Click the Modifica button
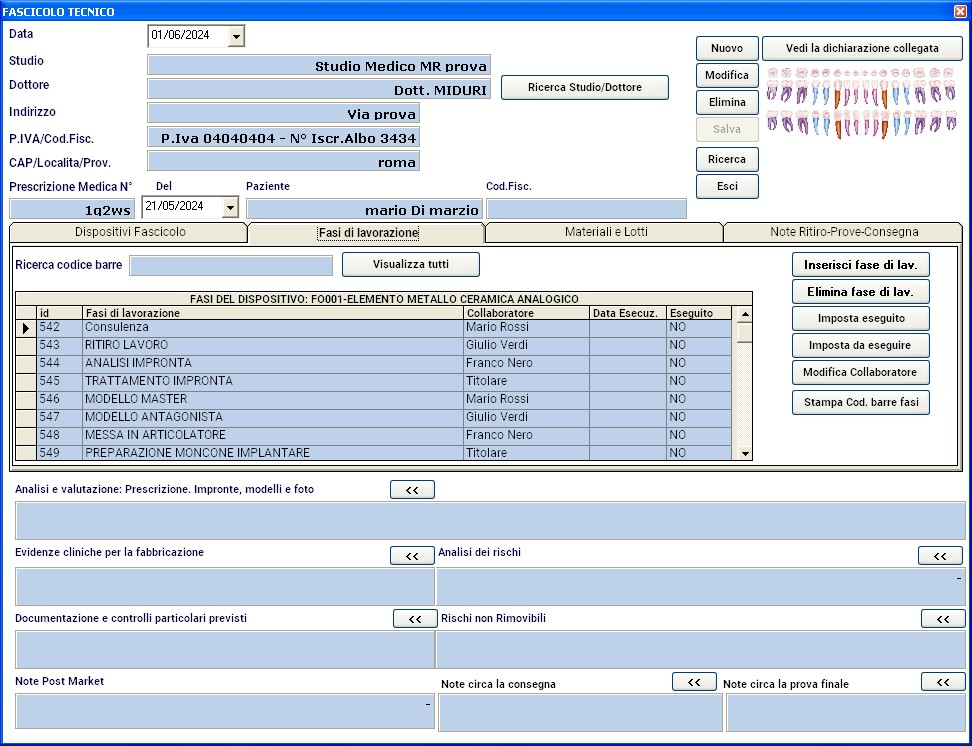972x746 pixels. [727, 76]
